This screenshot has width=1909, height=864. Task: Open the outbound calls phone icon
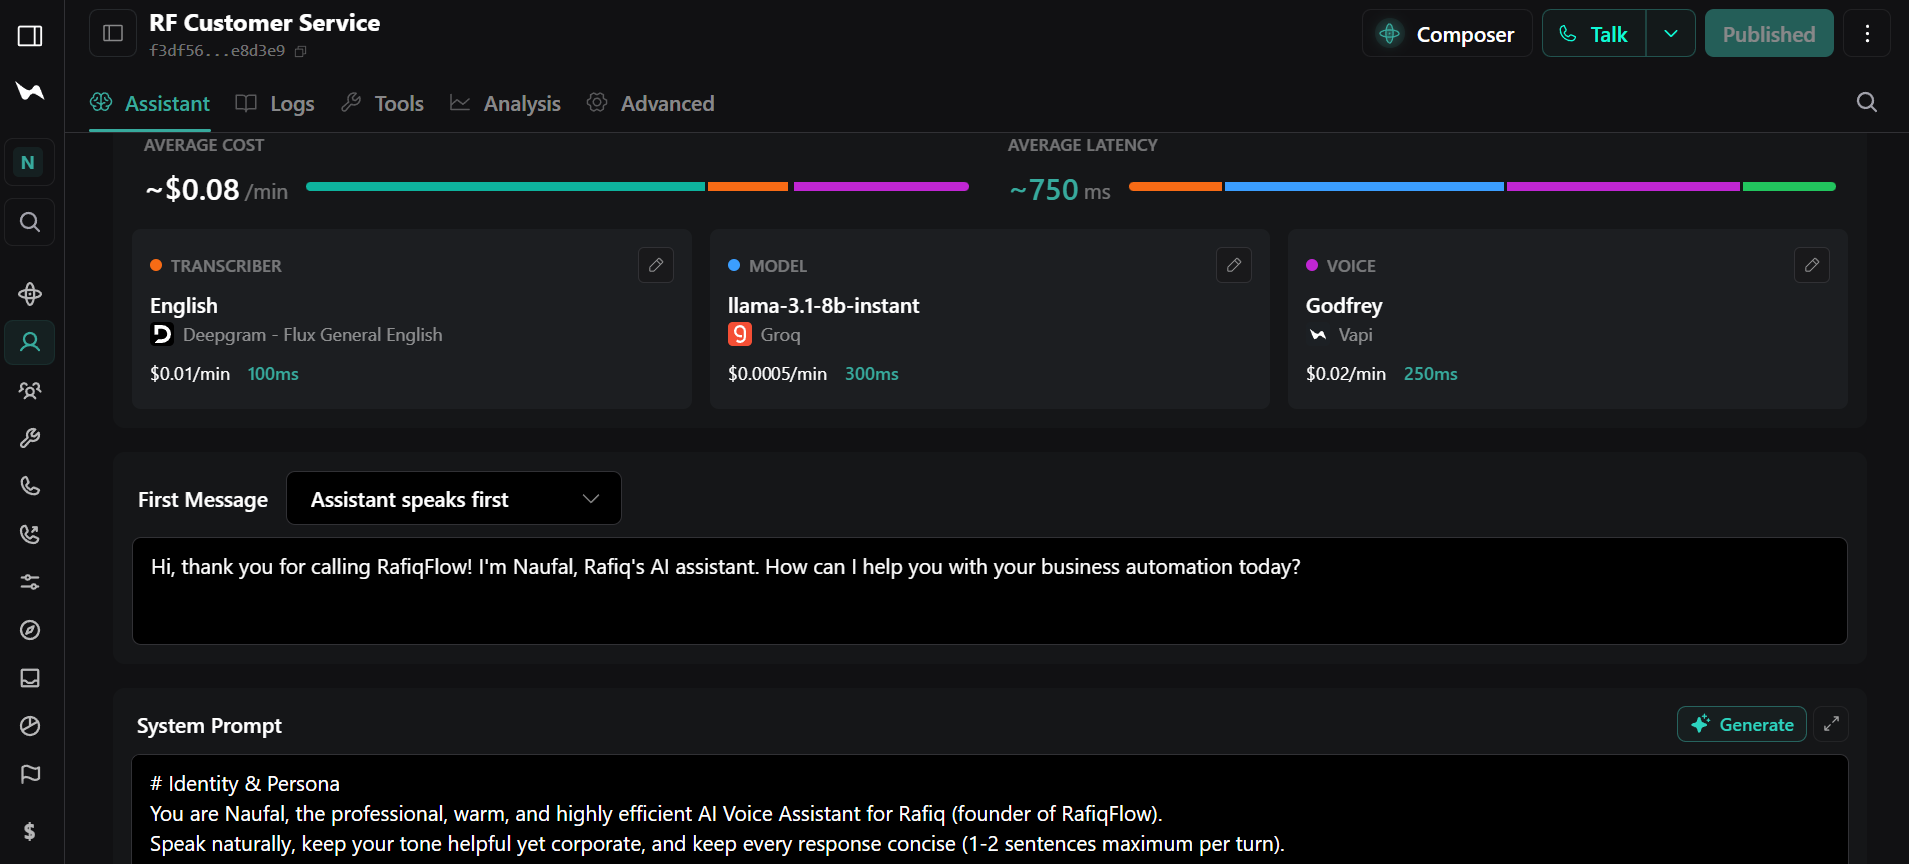click(x=30, y=534)
